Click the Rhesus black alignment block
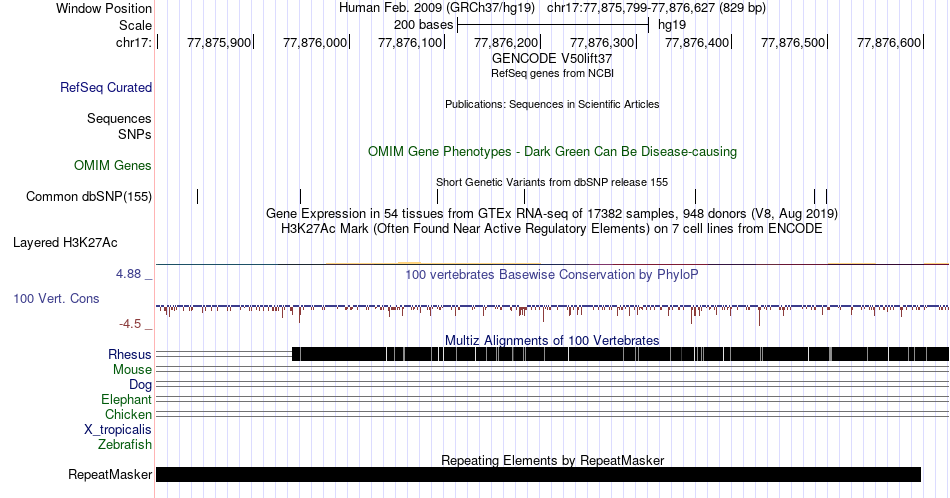Screen dimensions: 950x498 pos(620,354)
